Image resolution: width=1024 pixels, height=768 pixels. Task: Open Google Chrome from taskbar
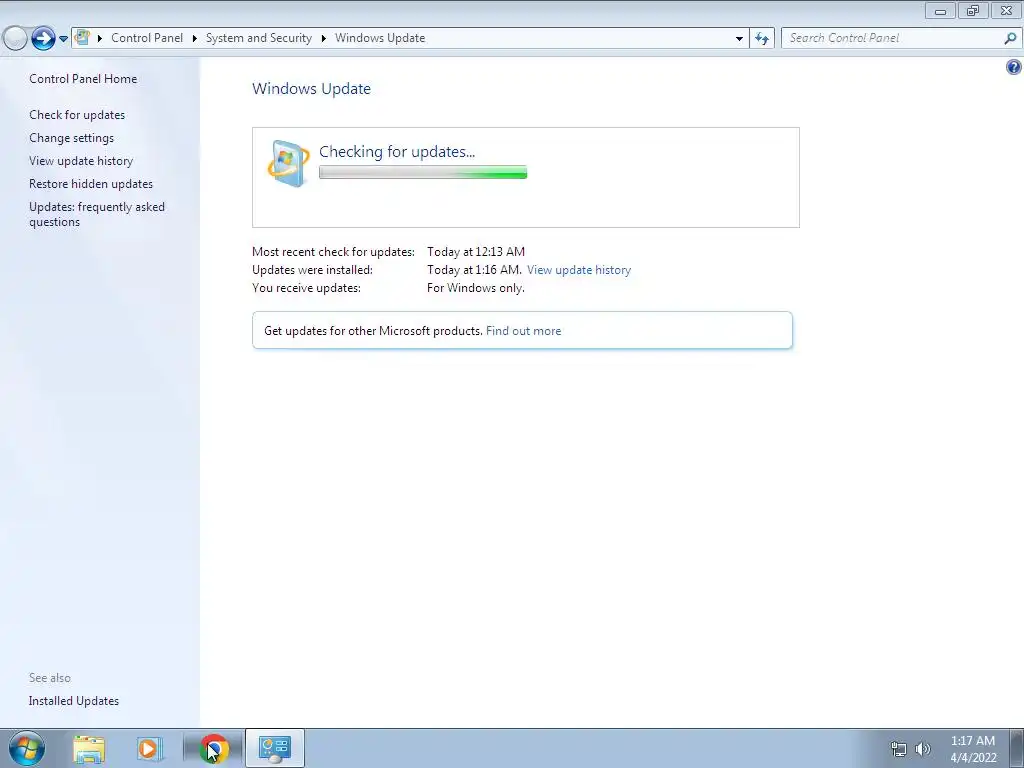pos(214,748)
